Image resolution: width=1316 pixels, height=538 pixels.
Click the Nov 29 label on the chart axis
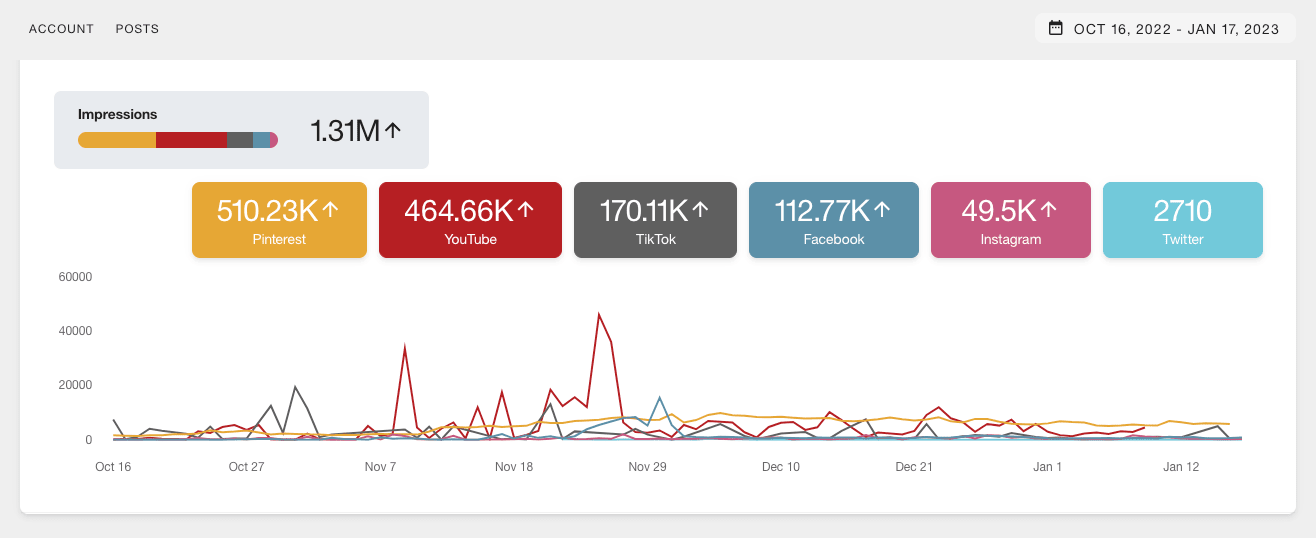(x=647, y=467)
